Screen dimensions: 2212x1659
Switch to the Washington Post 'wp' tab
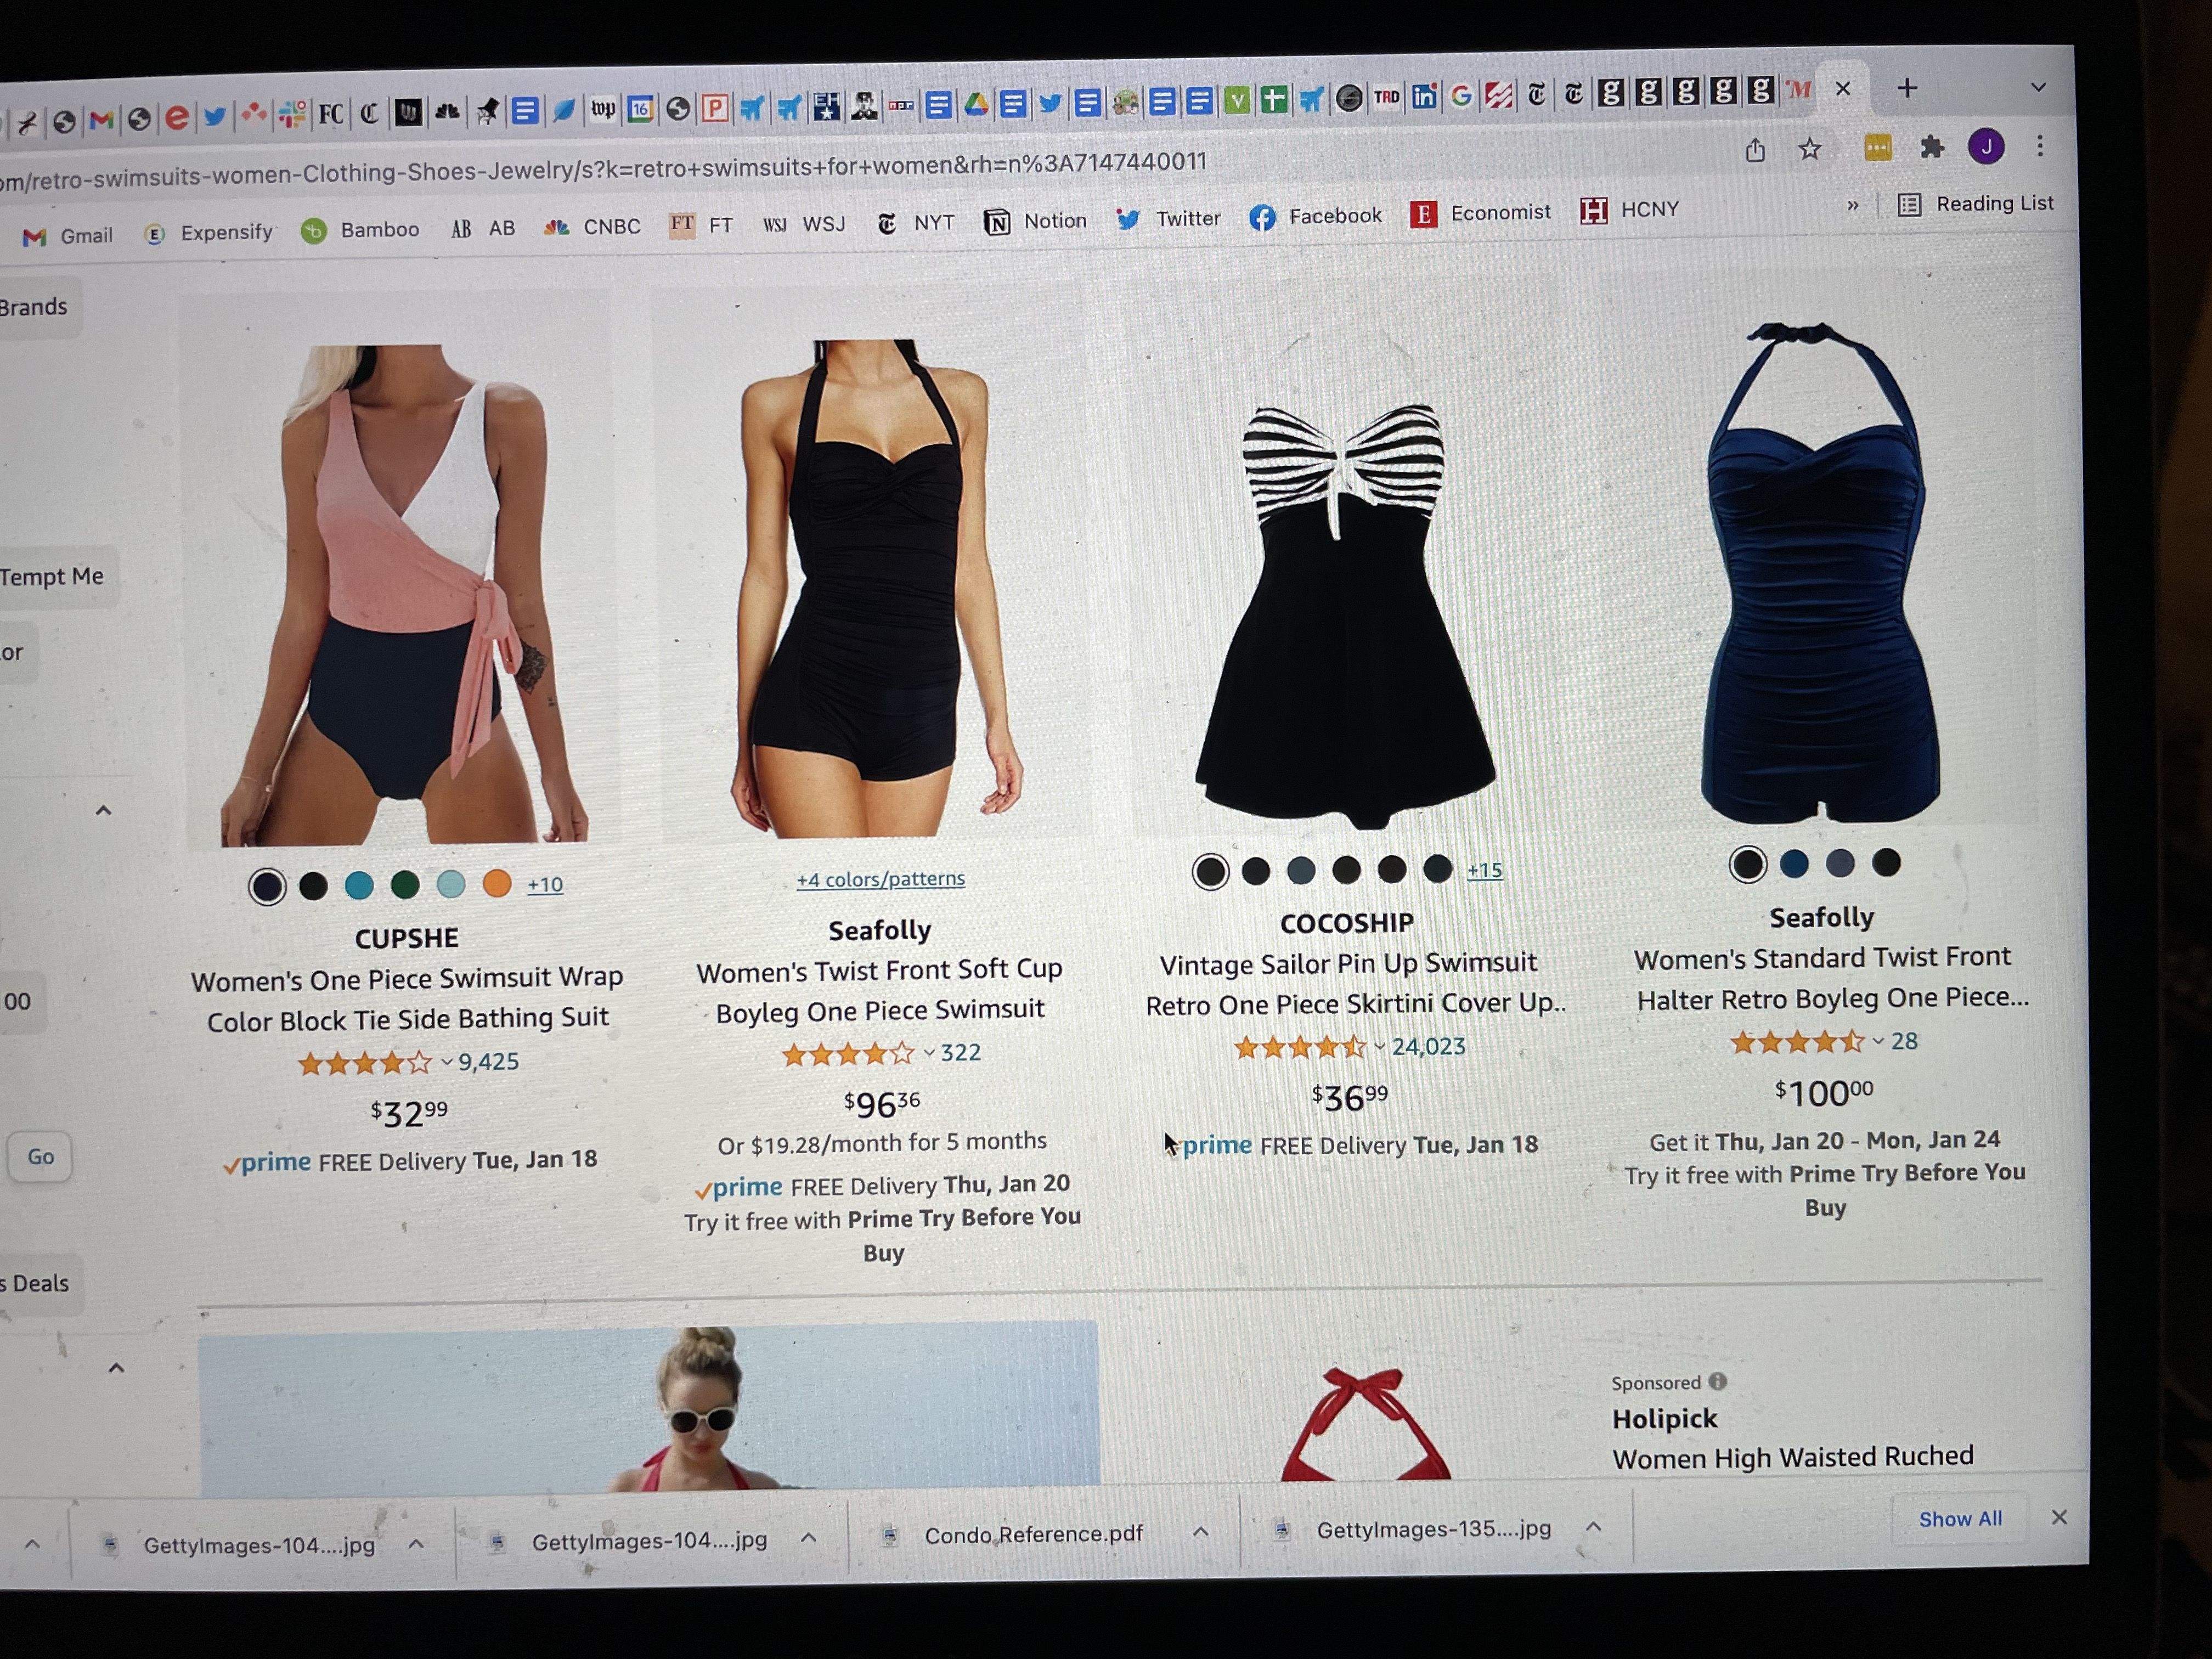tap(603, 108)
